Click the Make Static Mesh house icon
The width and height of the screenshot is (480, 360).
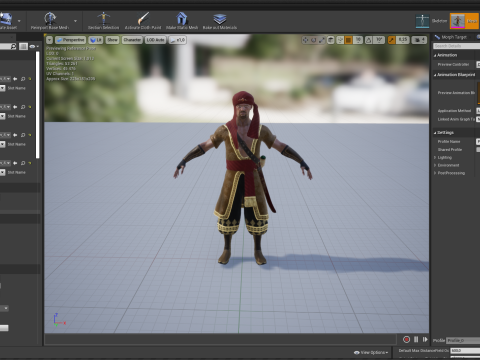click(182, 19)
